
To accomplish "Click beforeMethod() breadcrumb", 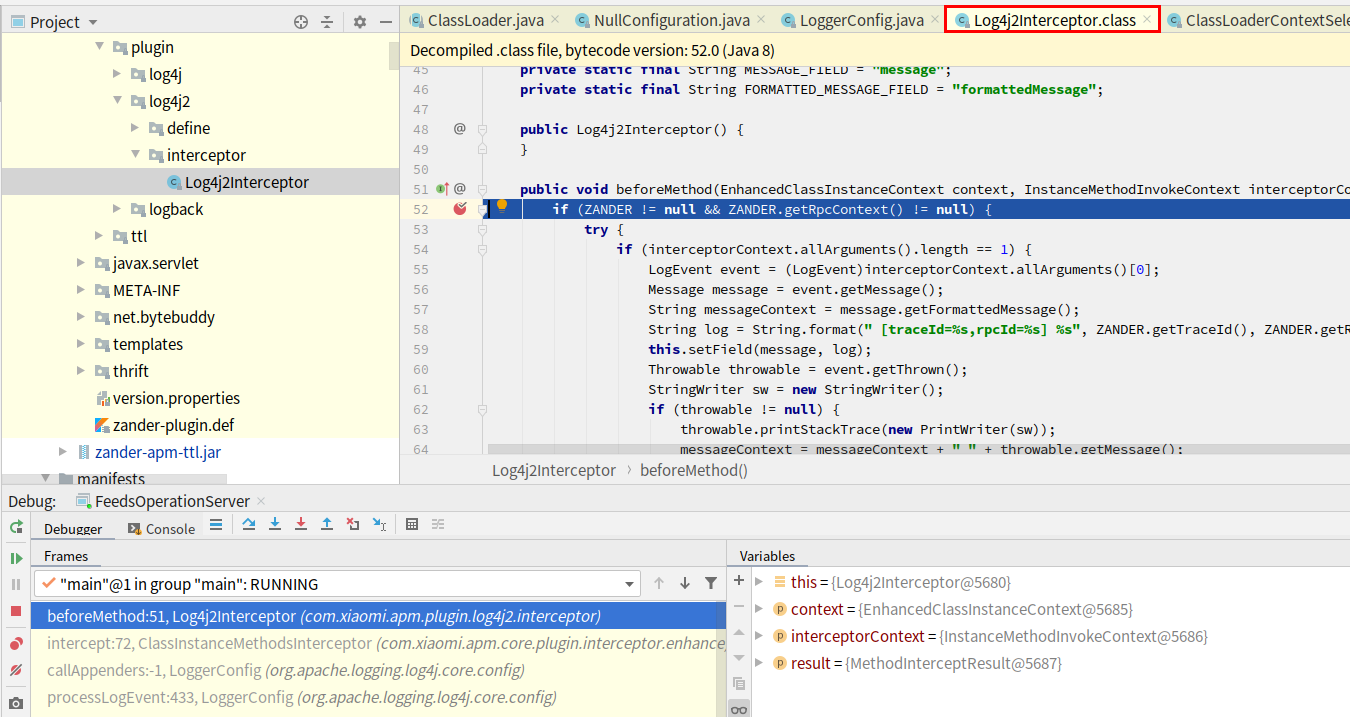I will tap(694, 470).
